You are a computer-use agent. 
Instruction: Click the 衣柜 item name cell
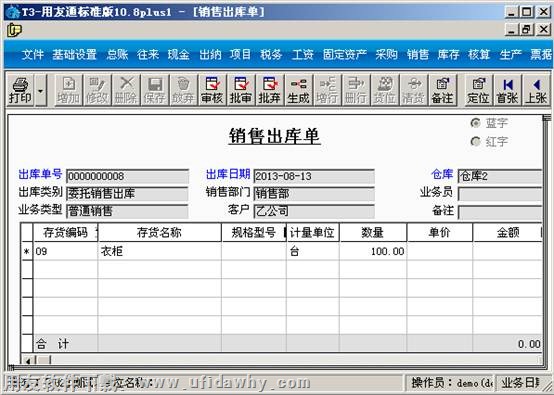[x=159, y=251]
